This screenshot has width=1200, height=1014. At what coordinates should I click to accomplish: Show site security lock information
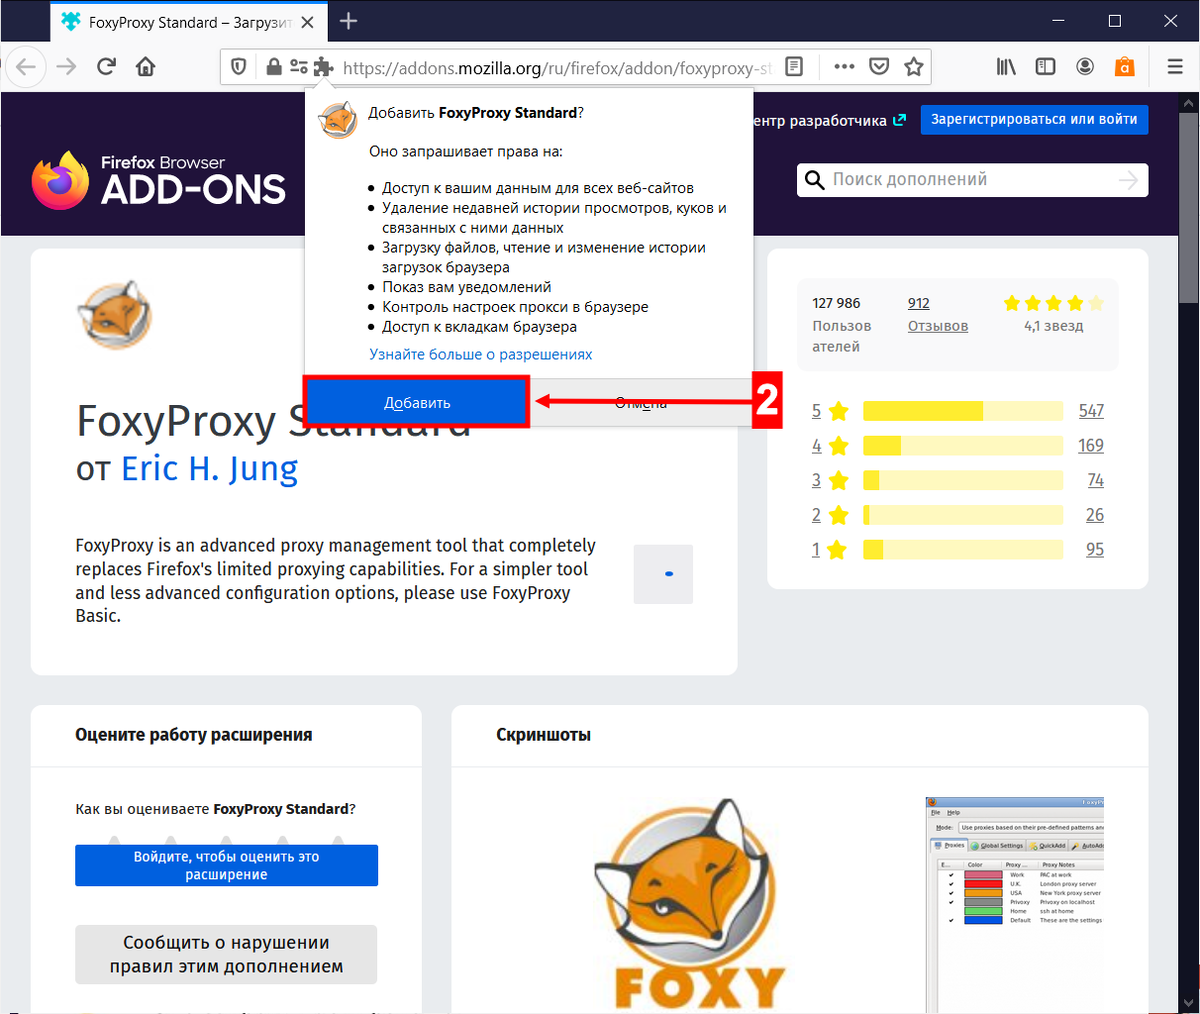pos(273,67)
